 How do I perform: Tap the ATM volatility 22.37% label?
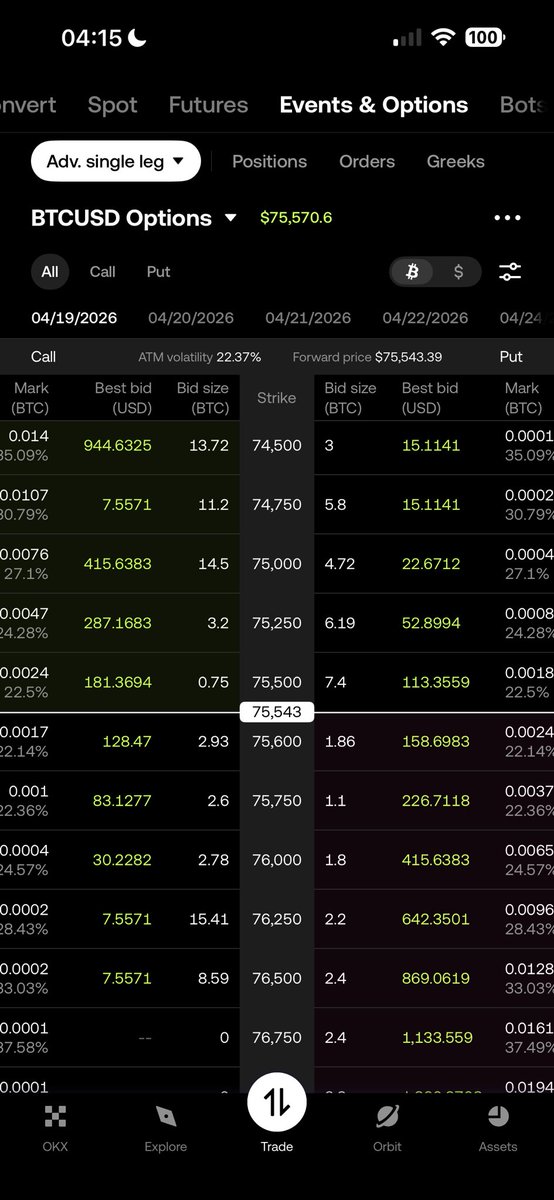point(200,357)
